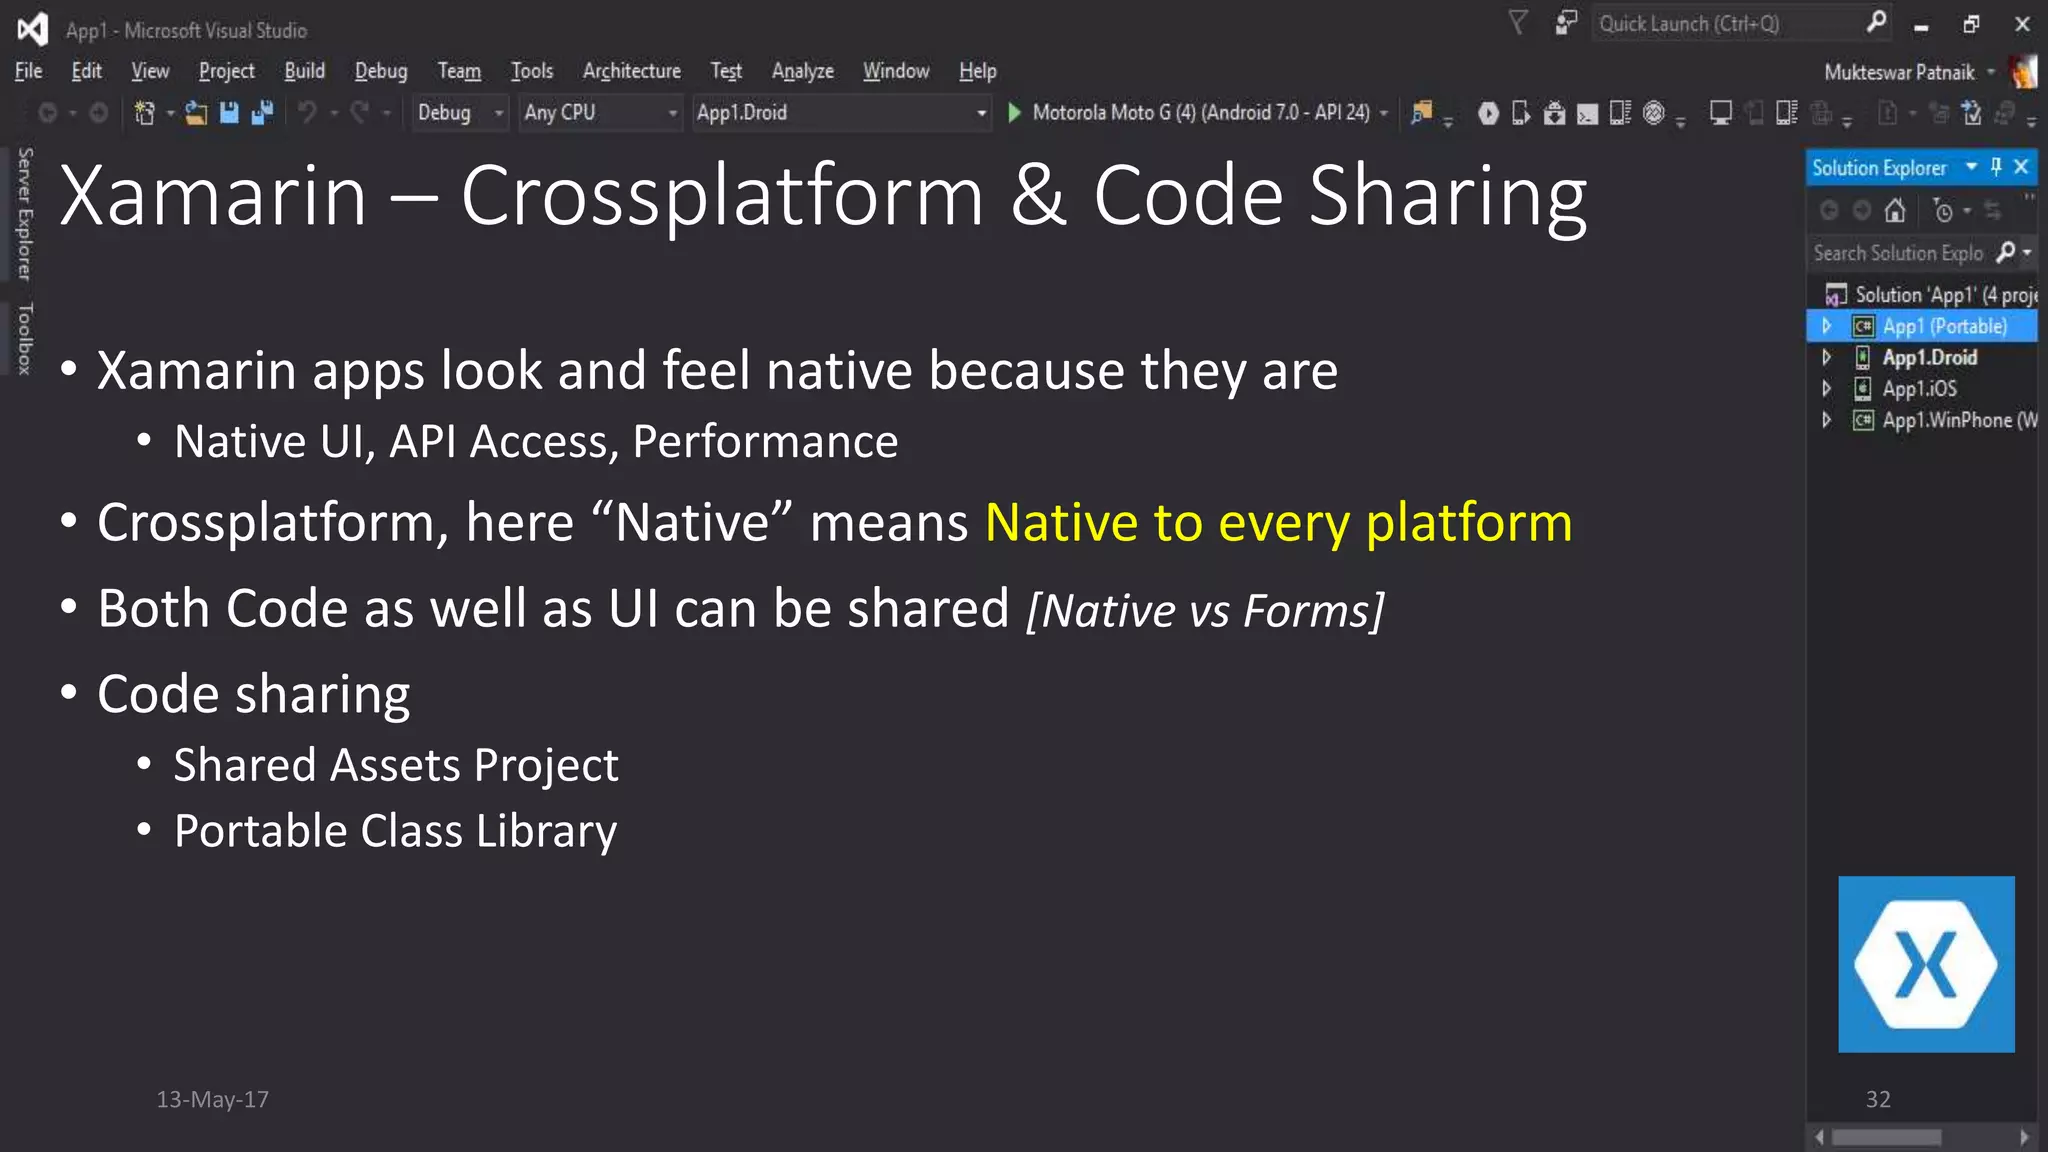Click the Undo arrow icon
Viewport: 2048px width, 1152px height.
coord(308,113)
